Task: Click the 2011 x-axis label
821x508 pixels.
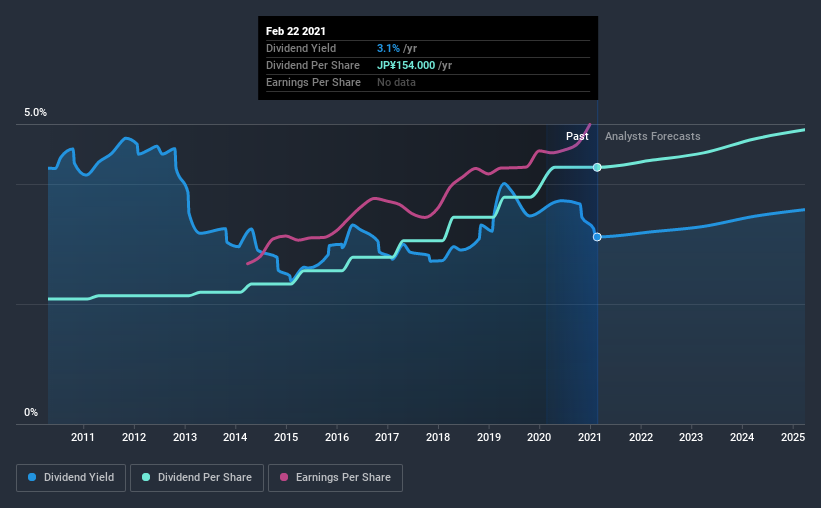Action: (x=83, y=437)
